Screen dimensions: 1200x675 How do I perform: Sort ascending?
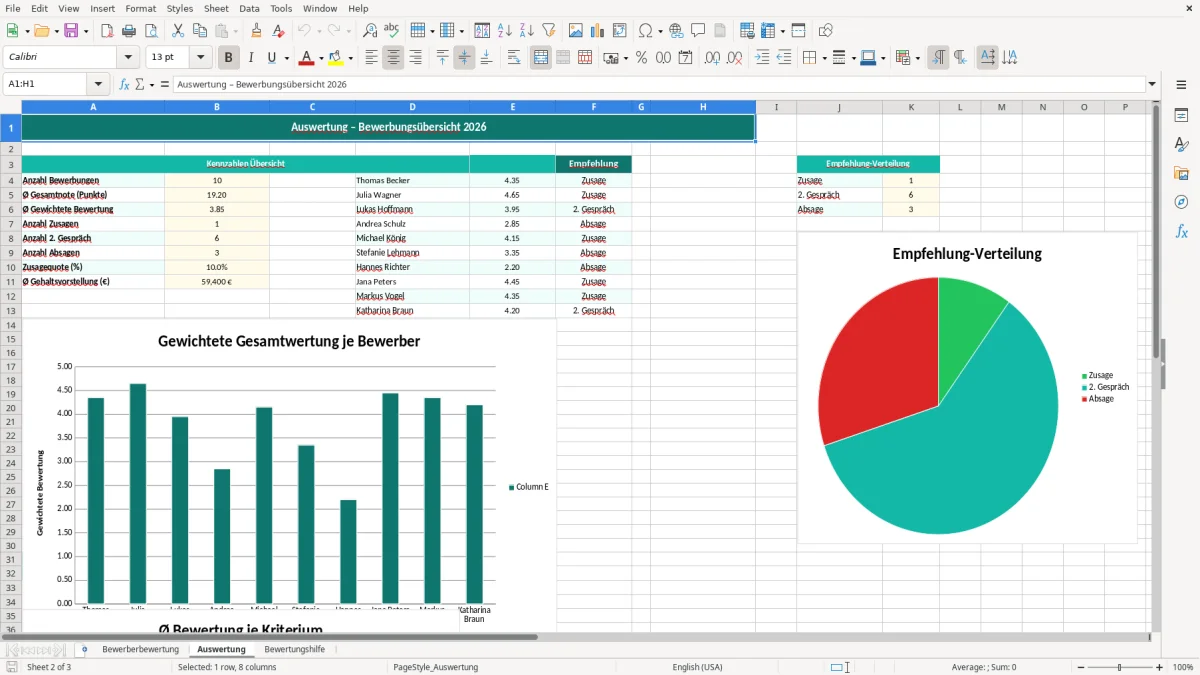click(x=505, y=31)
